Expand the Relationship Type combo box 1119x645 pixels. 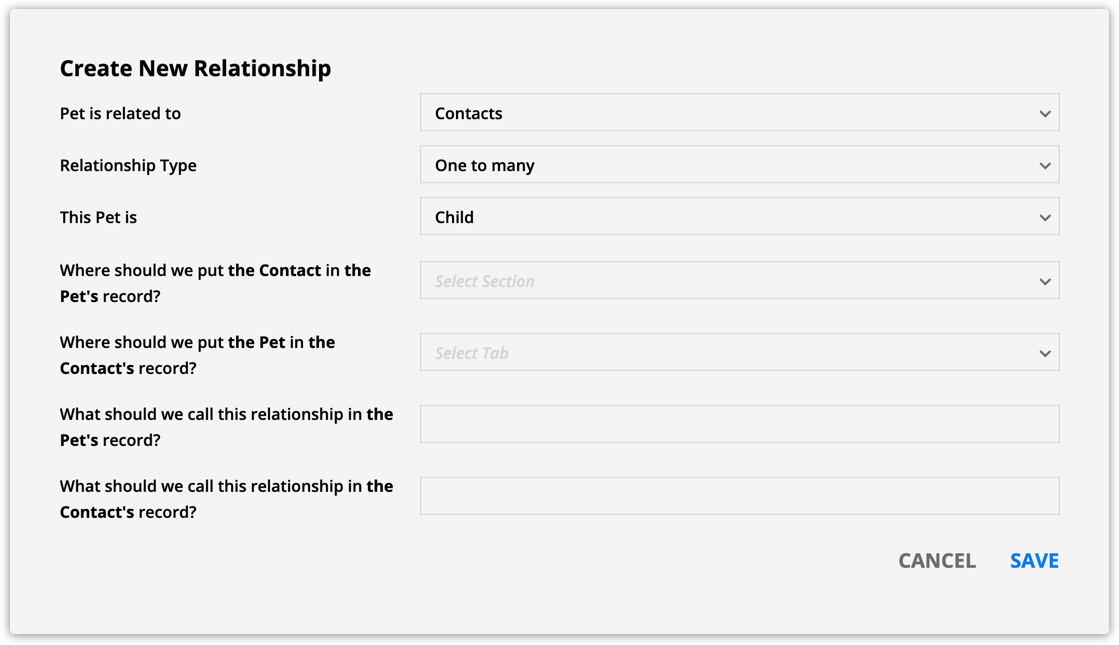click(738, 165)
